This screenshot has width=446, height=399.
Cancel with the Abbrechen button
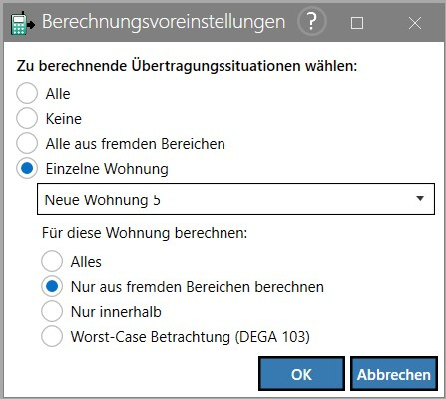point(394,374)
